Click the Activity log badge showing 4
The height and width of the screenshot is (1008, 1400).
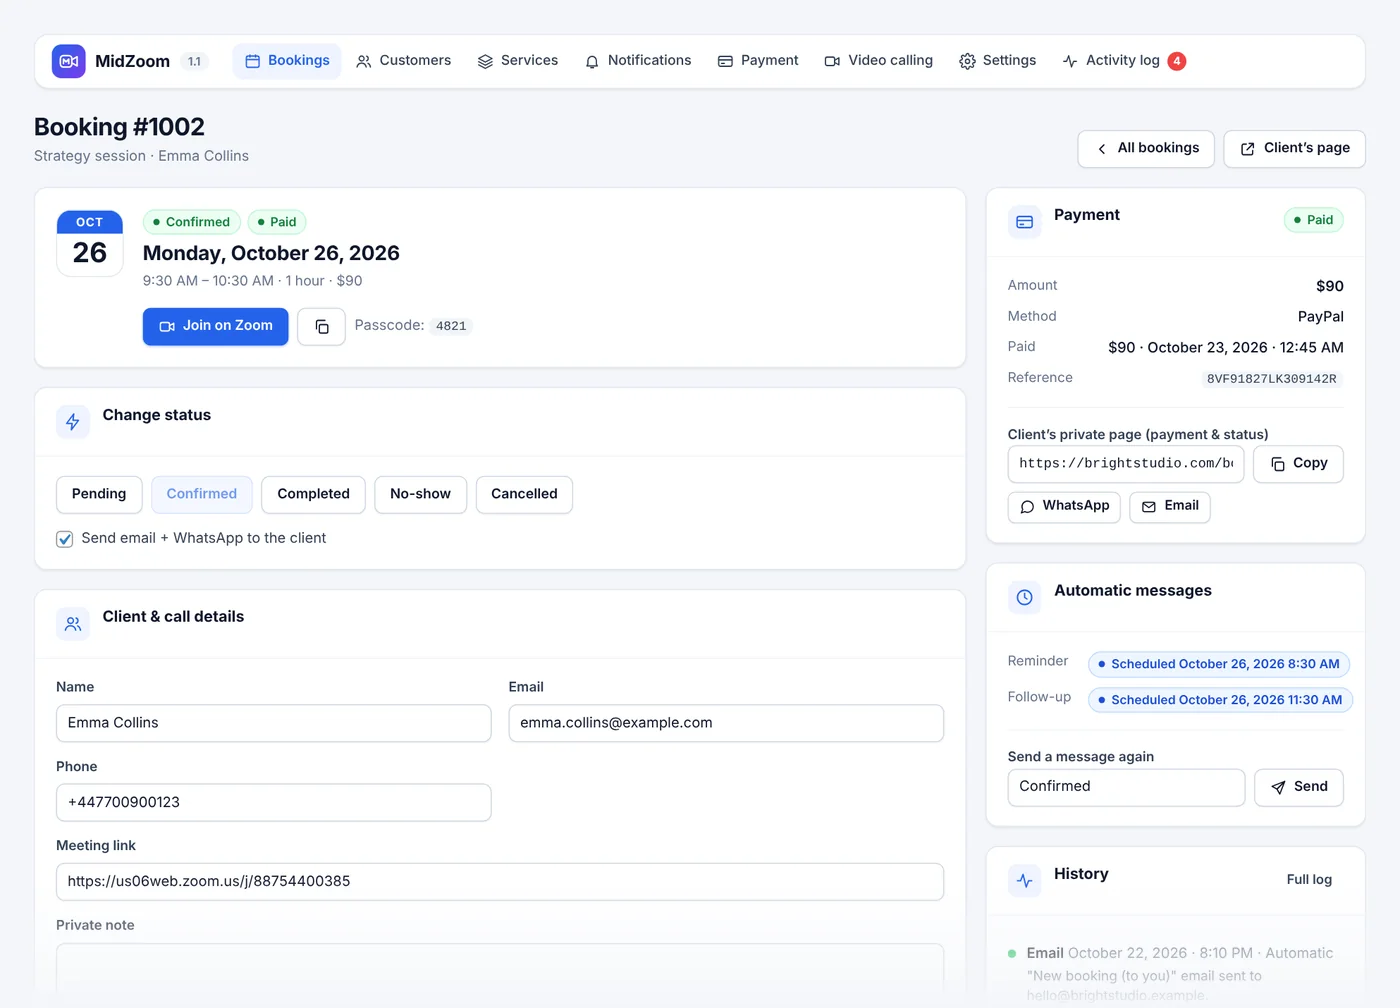pos(1177,61)
